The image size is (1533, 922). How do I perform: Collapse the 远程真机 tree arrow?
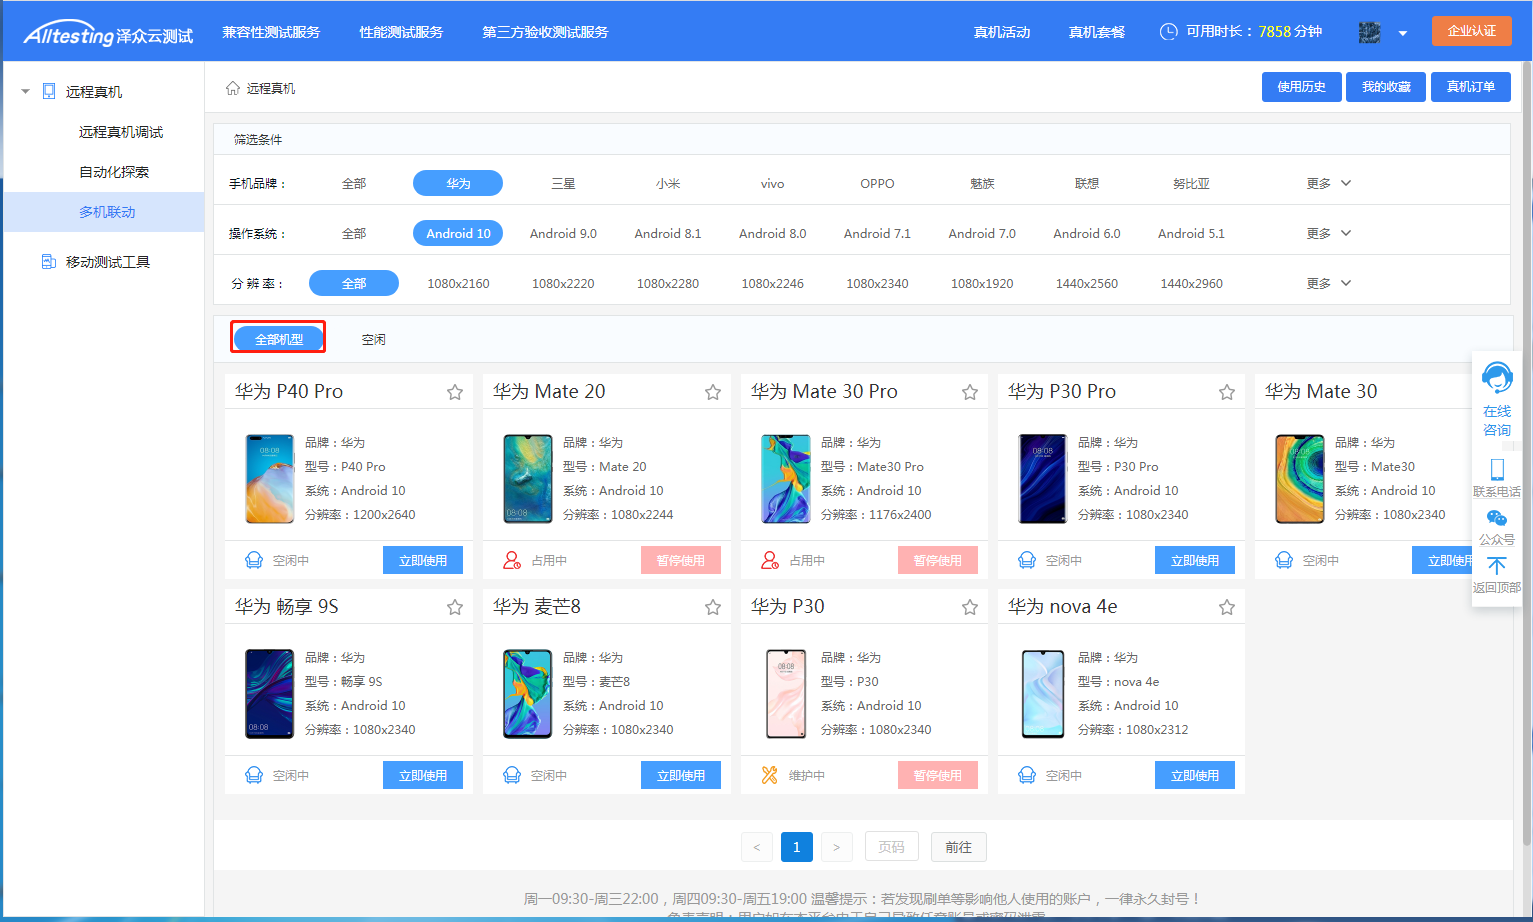pos(25,91)
